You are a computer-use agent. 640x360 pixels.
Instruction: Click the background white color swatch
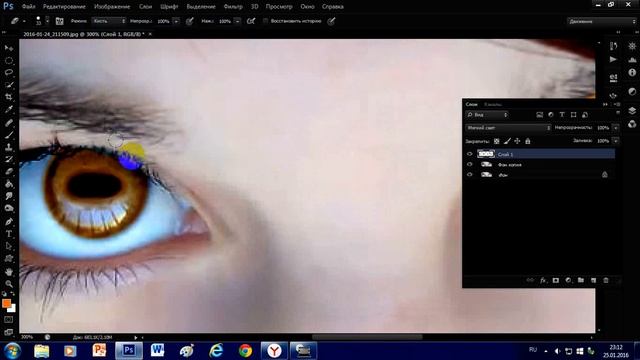coord(13,309)
